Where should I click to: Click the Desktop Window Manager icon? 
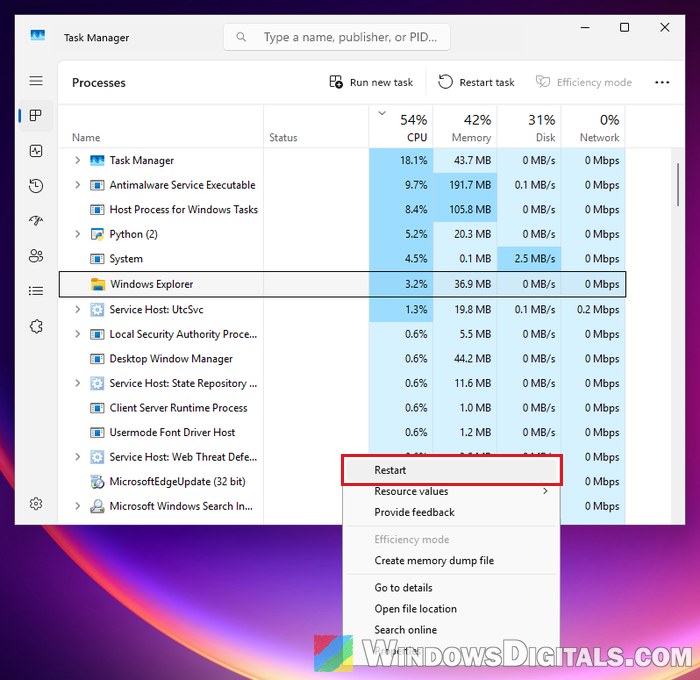[x=97, y=359]
